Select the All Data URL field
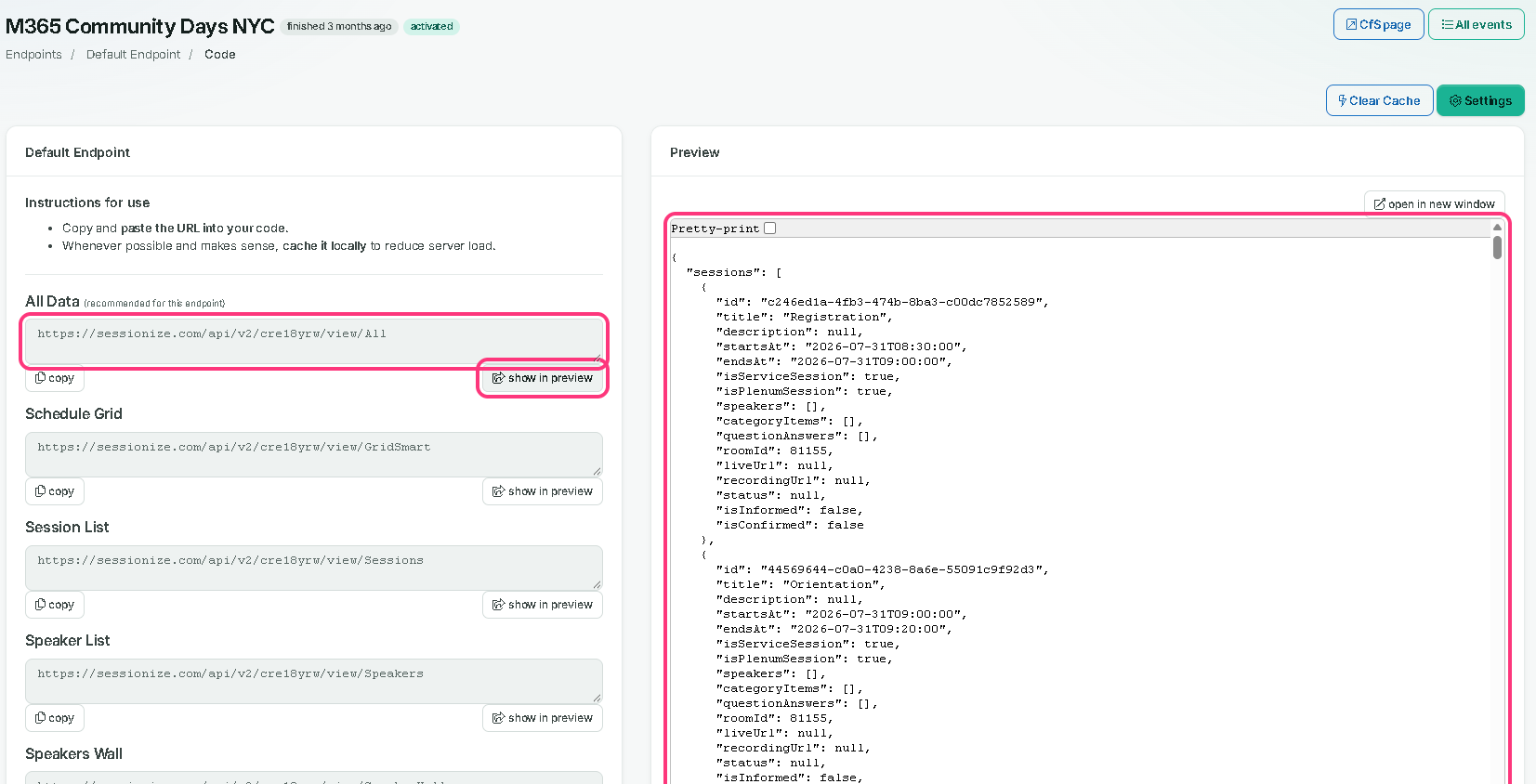Screen dimensions: 1536x784 point(314,340)
